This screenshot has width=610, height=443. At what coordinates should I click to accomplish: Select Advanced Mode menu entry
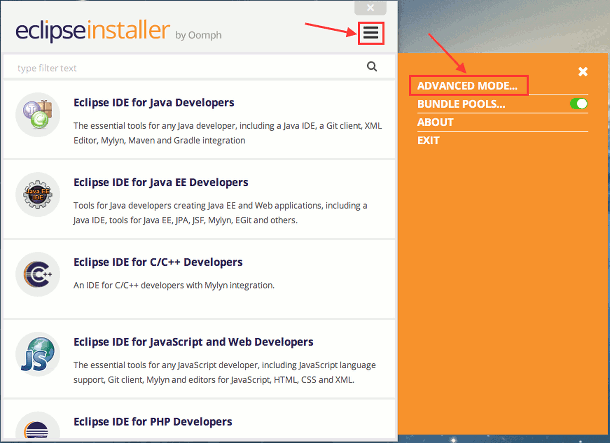pyautogui.click(x=467, y=86)
